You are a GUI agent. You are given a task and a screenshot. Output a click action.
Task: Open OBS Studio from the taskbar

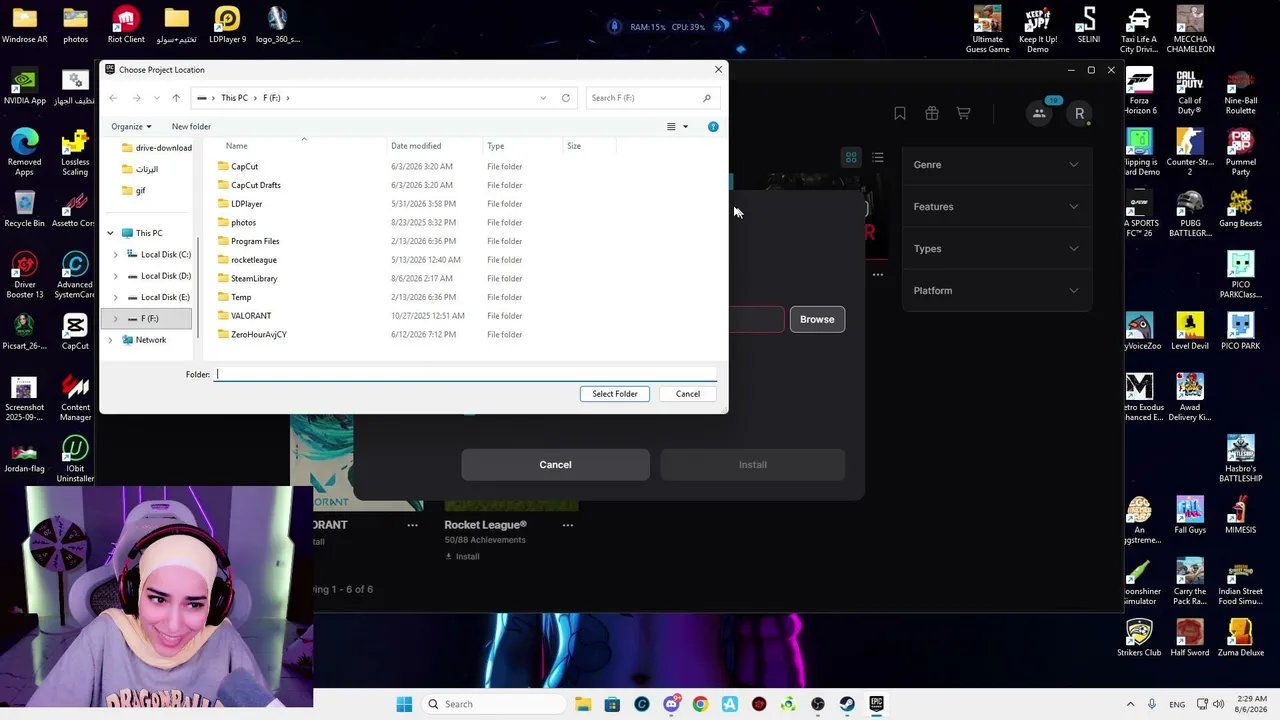coord(818,705)
